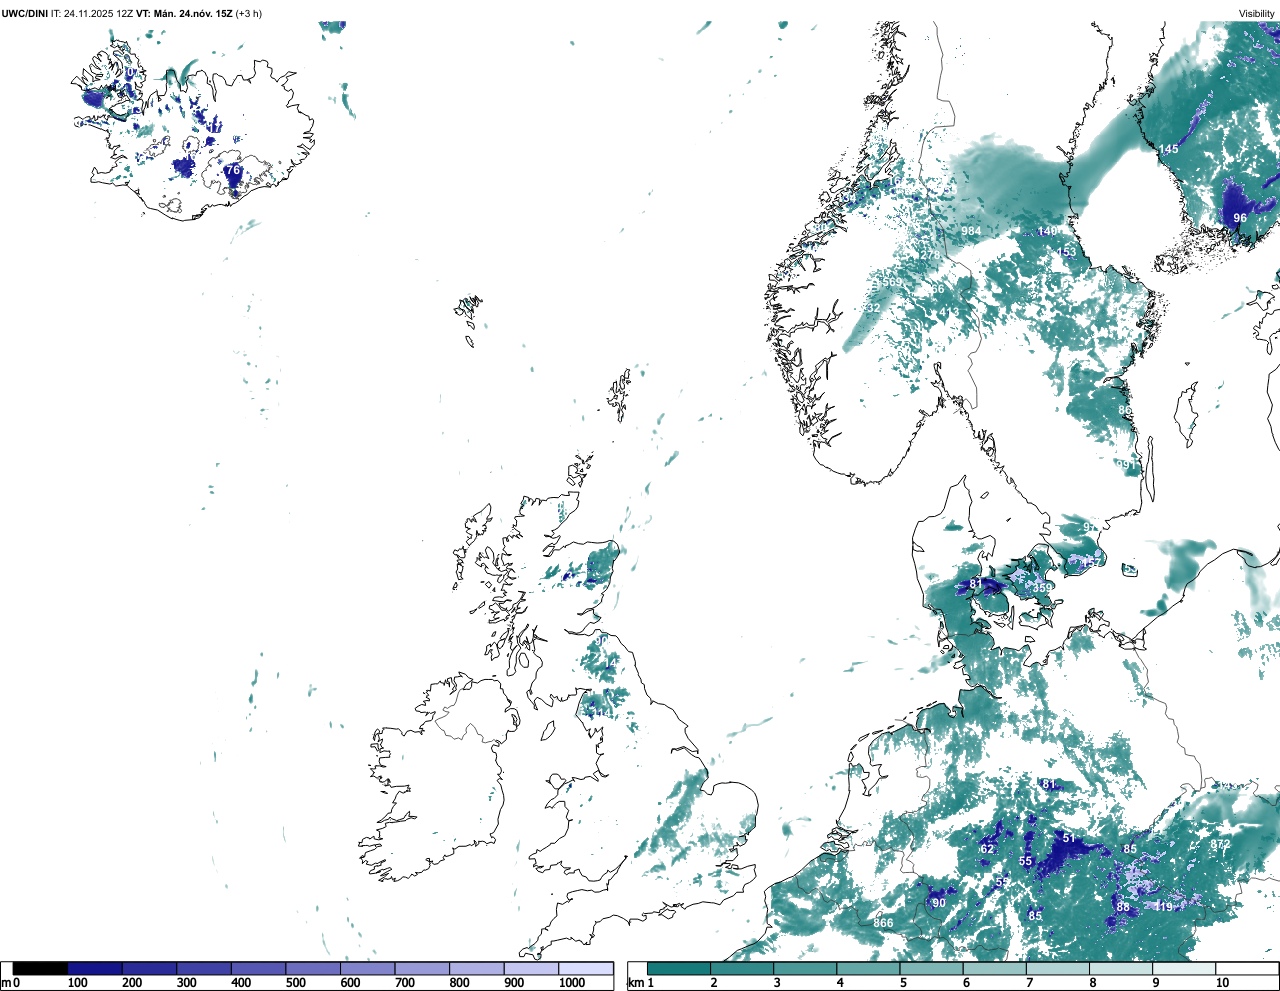This screenshot has width=1280, height=991.
Task: Click the '119' value at the bottom right
Action: [1163, 907]
